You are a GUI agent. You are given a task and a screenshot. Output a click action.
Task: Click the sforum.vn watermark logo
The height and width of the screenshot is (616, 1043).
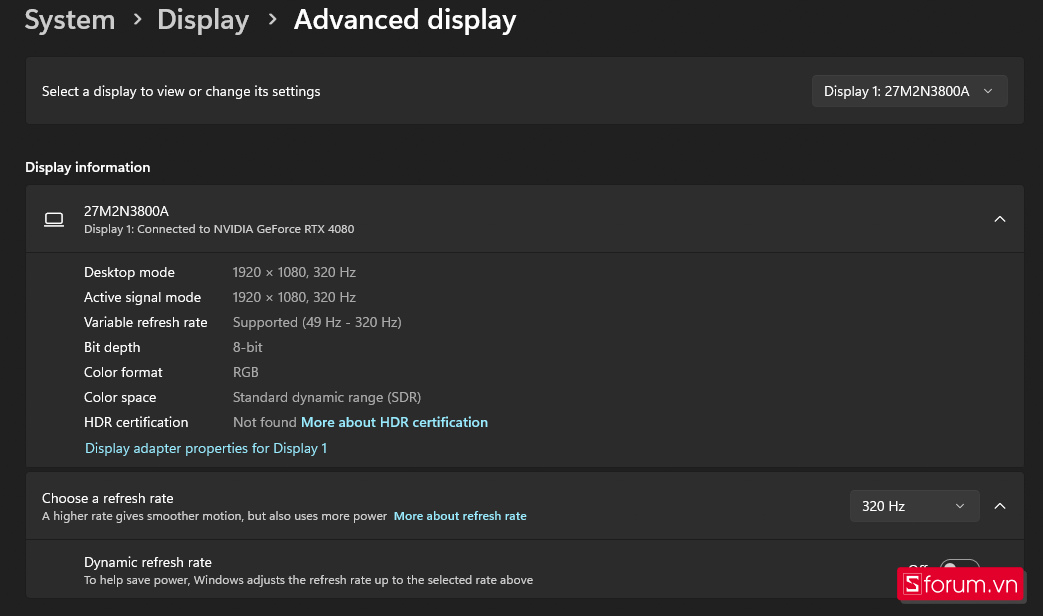(960, 583)
